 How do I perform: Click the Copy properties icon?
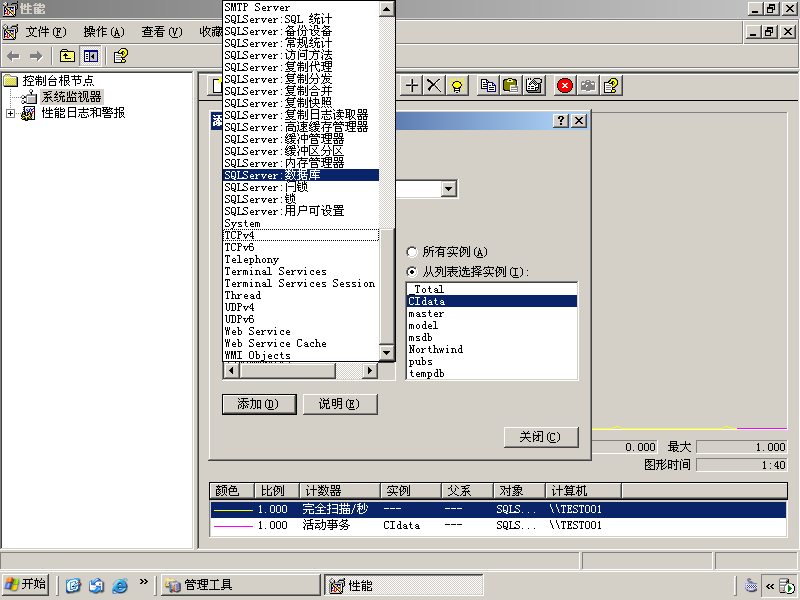pyautogui.click(x=488, y=85)
